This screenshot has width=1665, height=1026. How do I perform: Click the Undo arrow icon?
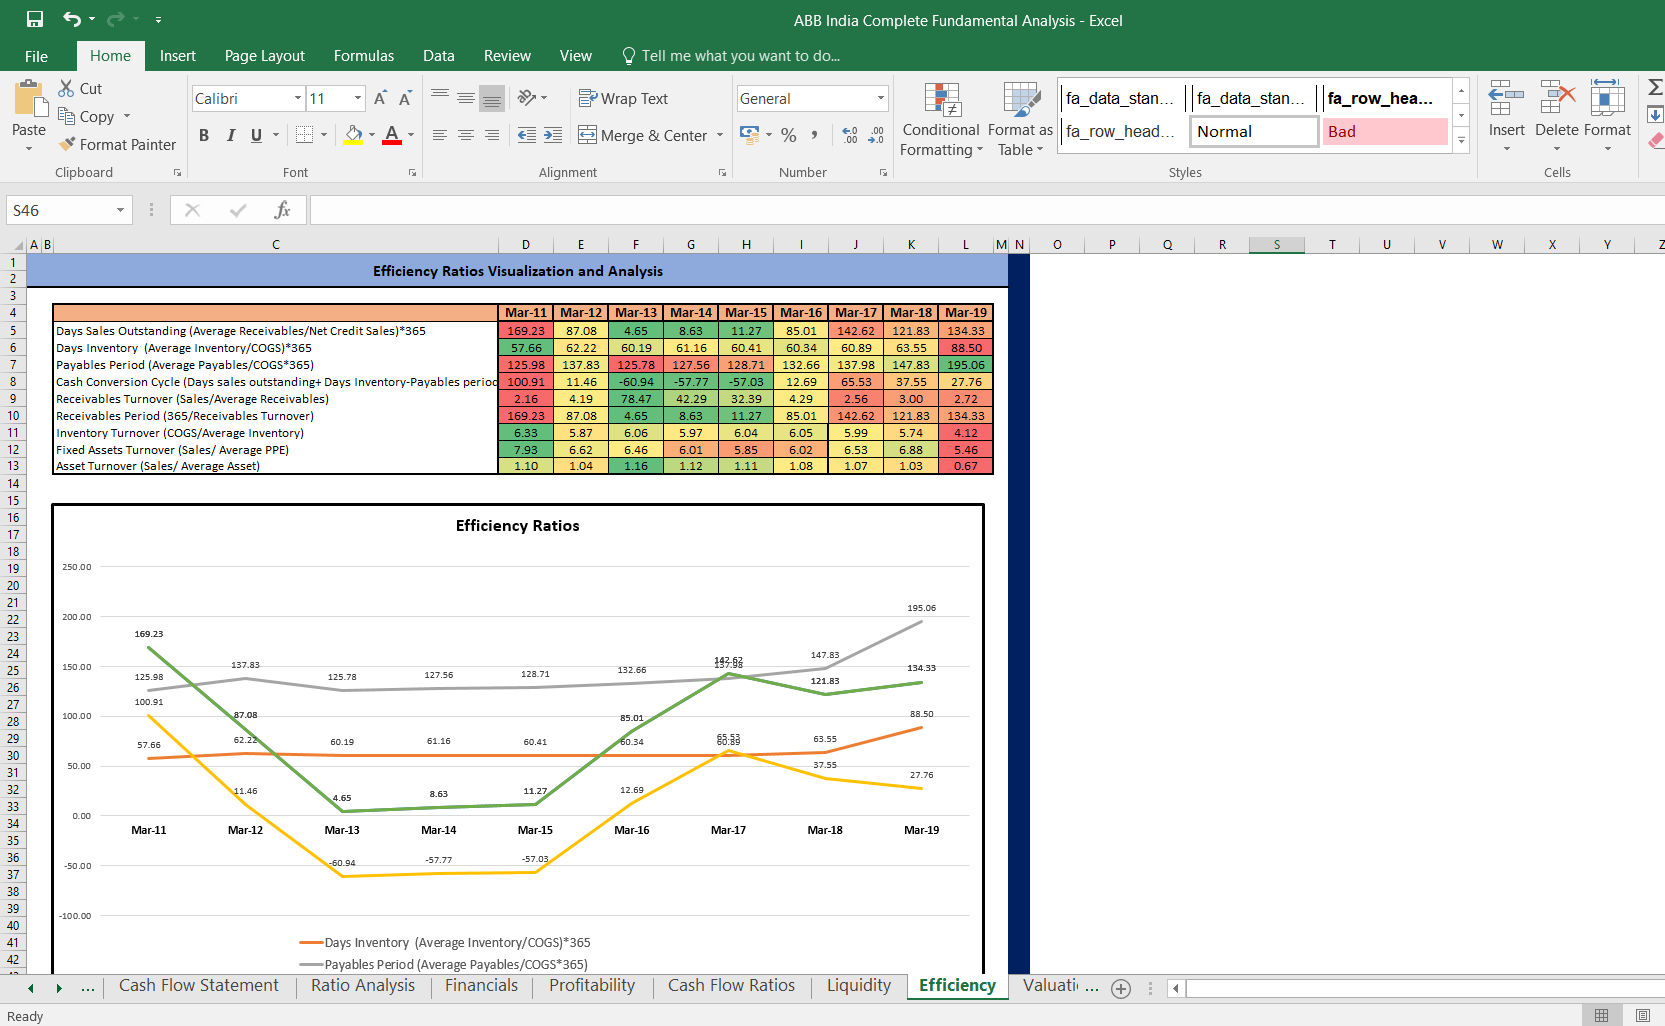point(72,19)
